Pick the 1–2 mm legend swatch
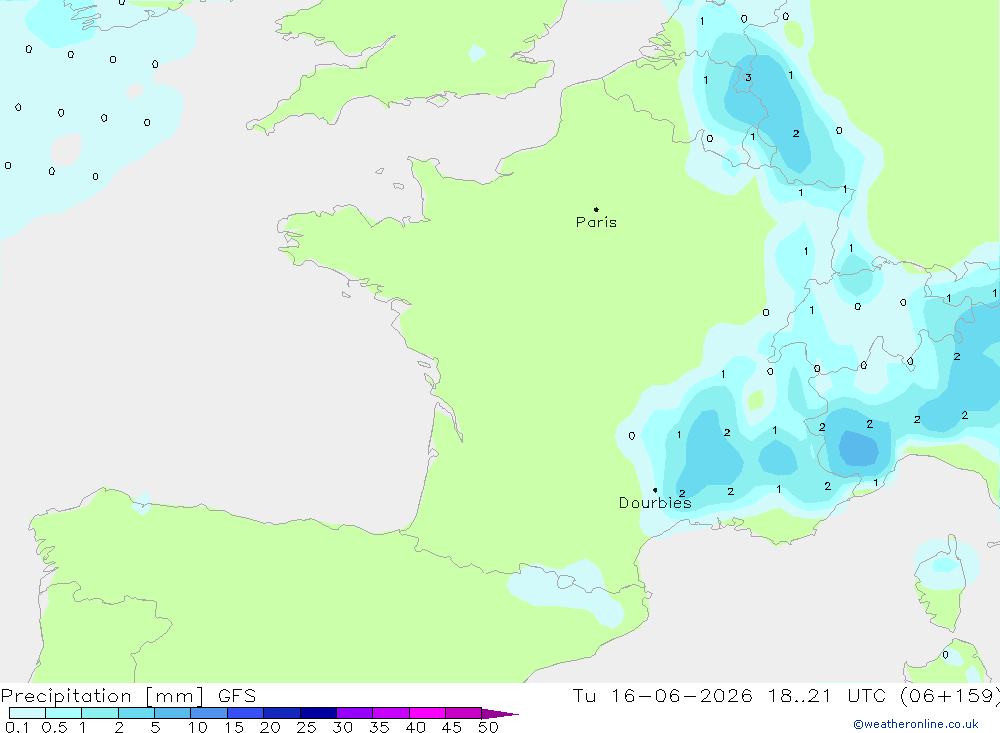This screenshot has width=1000, height=733. [x=100, y=713]
